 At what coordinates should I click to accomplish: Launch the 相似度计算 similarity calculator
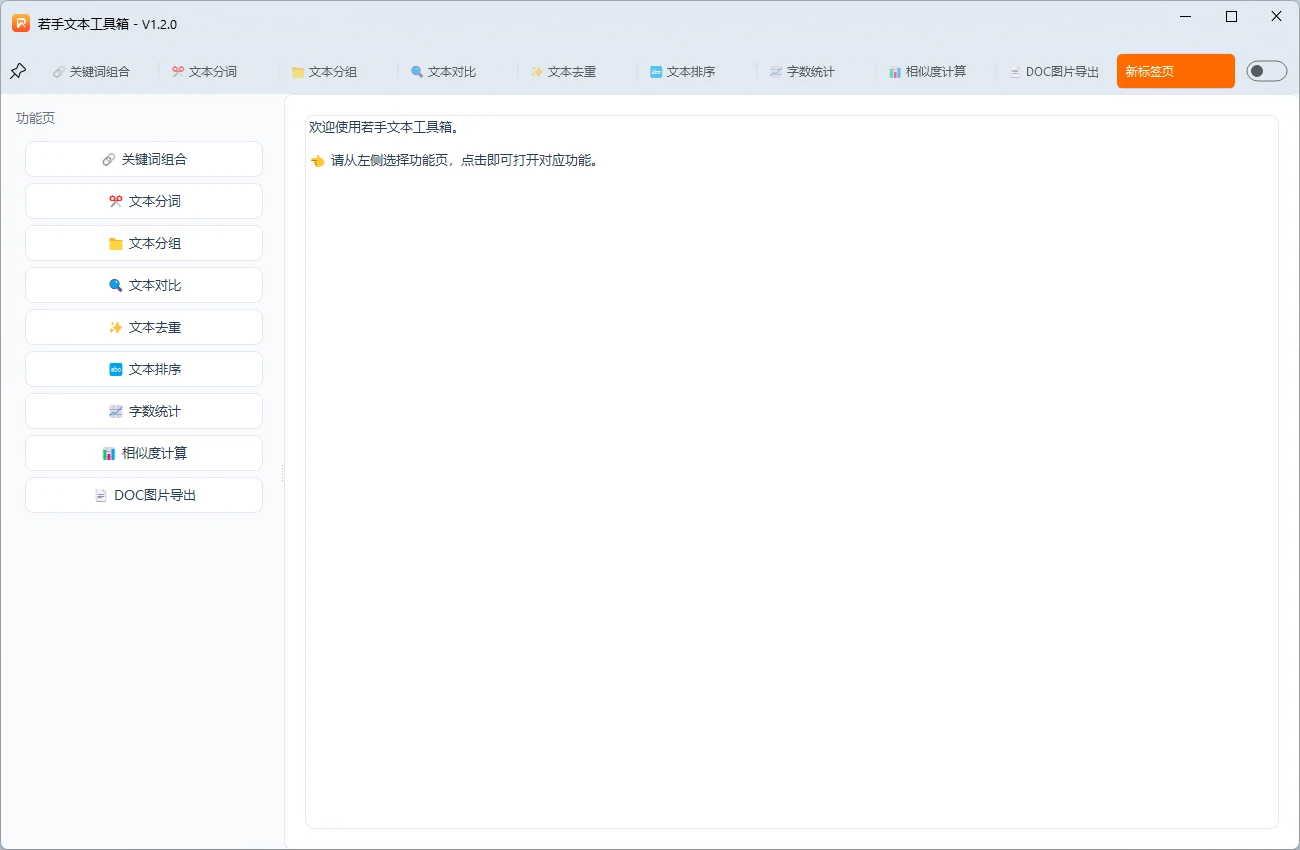pyautogui.click(x=143, y=453)
